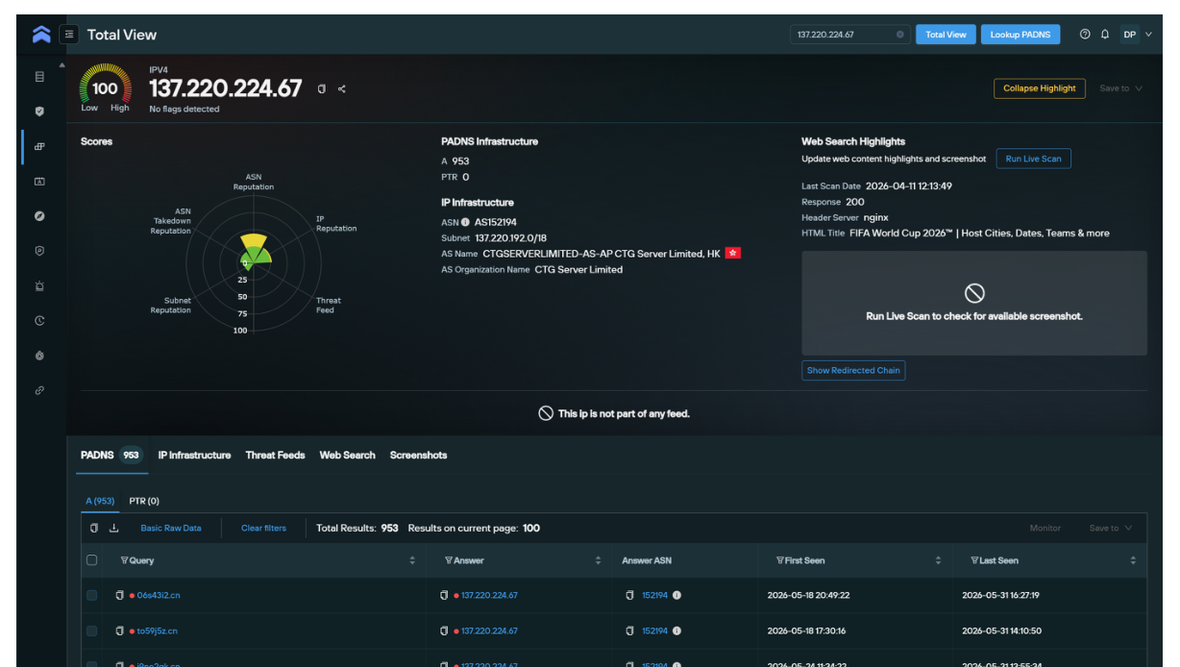Click the Monitor button above the table
Viewport: 1180px width, 667px height.
click(1045, 528)
